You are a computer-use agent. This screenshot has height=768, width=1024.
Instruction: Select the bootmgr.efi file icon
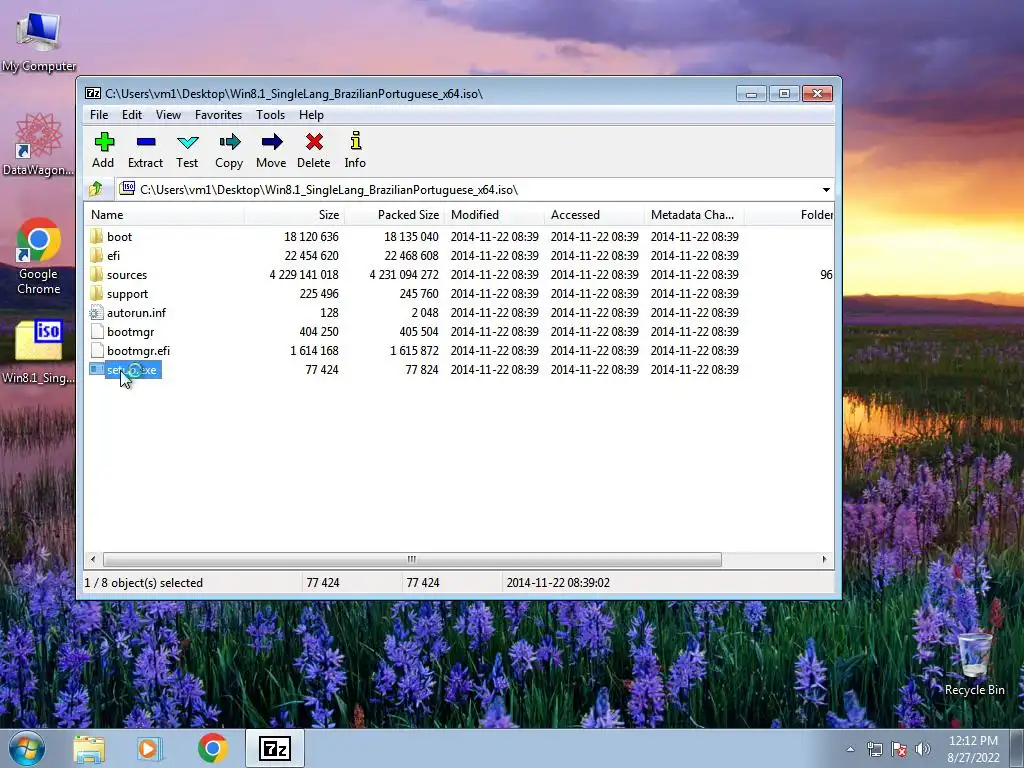pyautogui.click(x=97, y=350)
